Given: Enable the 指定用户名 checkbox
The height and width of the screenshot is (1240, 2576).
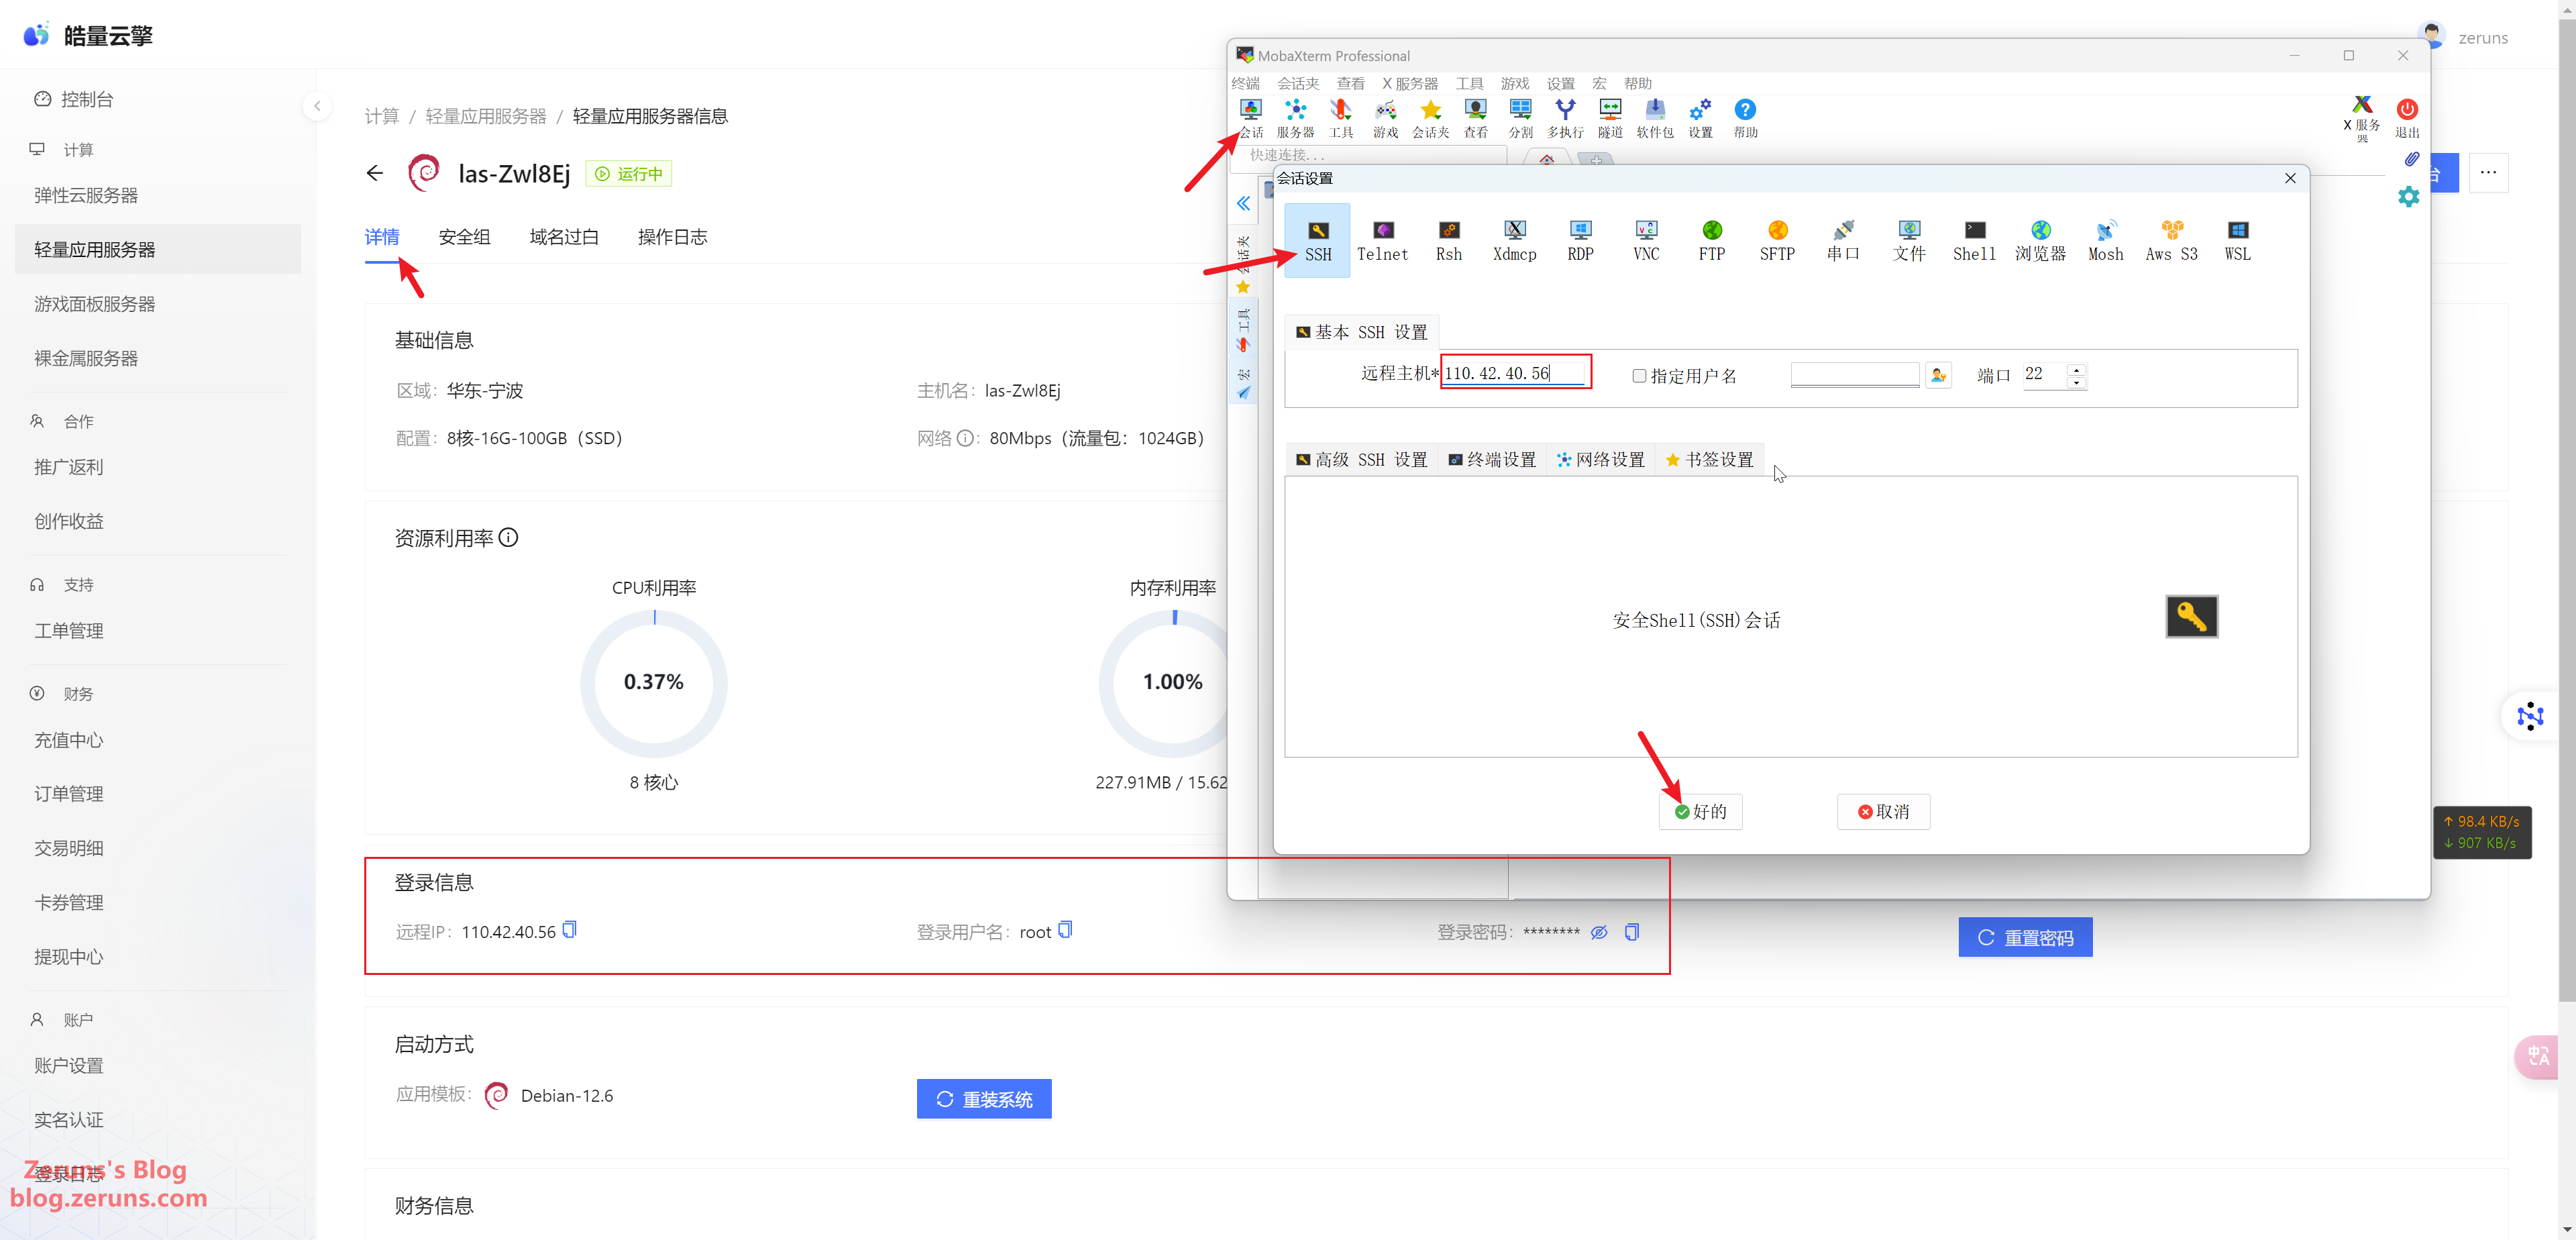Looking at the screenshot, I should tap(1639, 376).
